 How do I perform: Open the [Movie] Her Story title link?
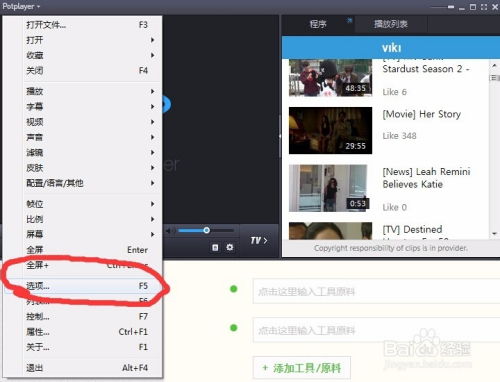click(422, 114)
